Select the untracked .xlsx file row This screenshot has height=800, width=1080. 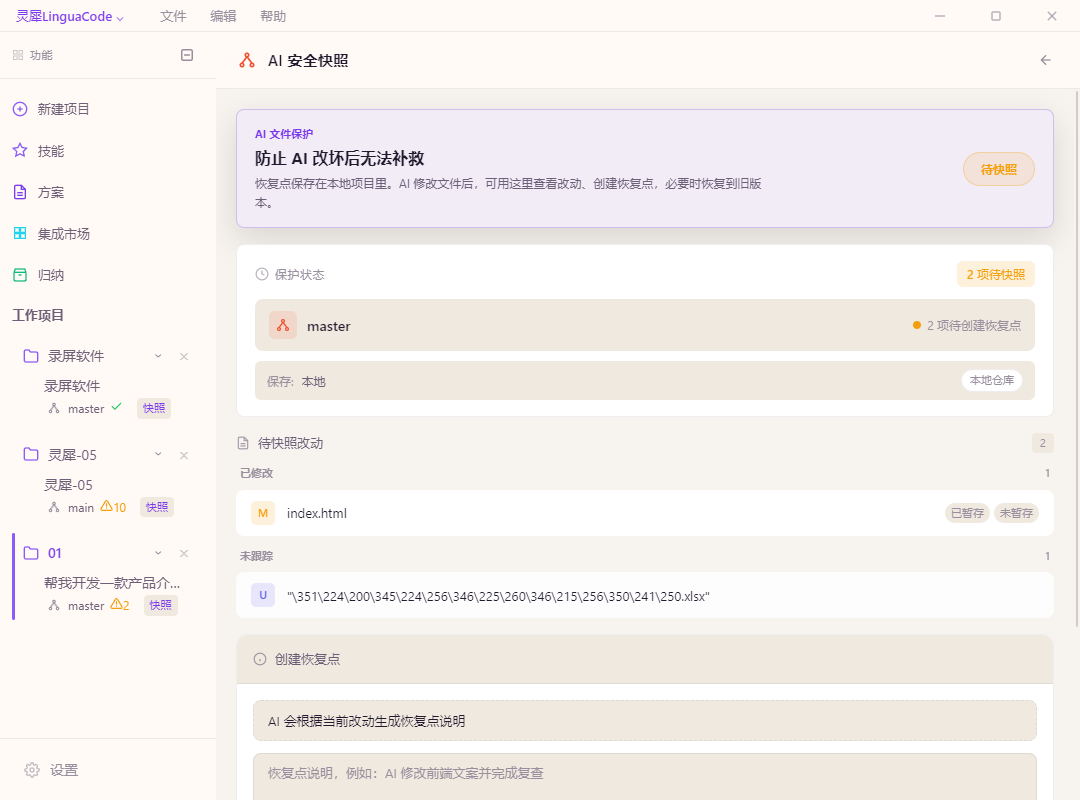645,595
